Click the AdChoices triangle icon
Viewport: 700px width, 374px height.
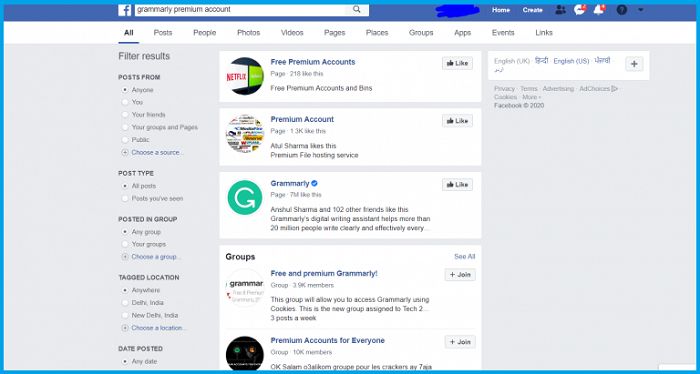click(x=615, y=89)
